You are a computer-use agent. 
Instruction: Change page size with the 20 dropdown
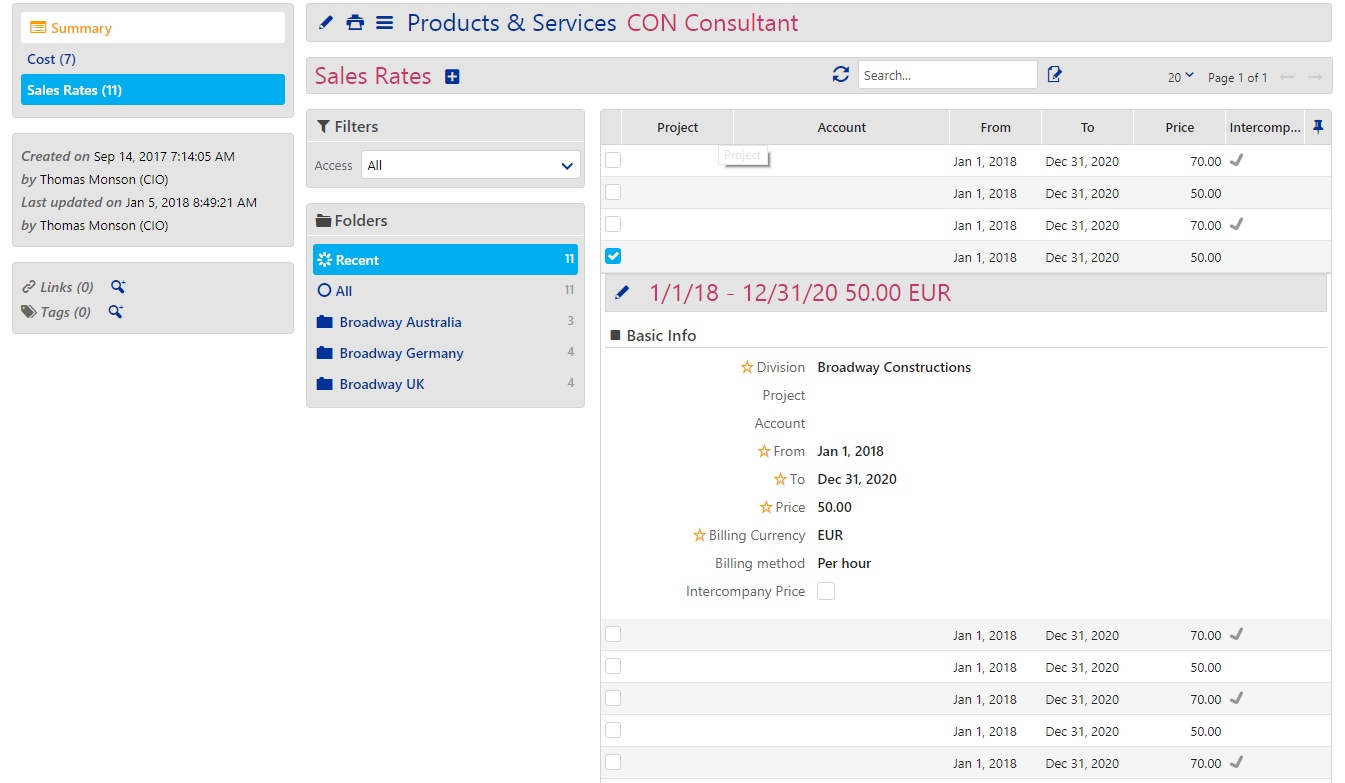(x=1180, y=77)
